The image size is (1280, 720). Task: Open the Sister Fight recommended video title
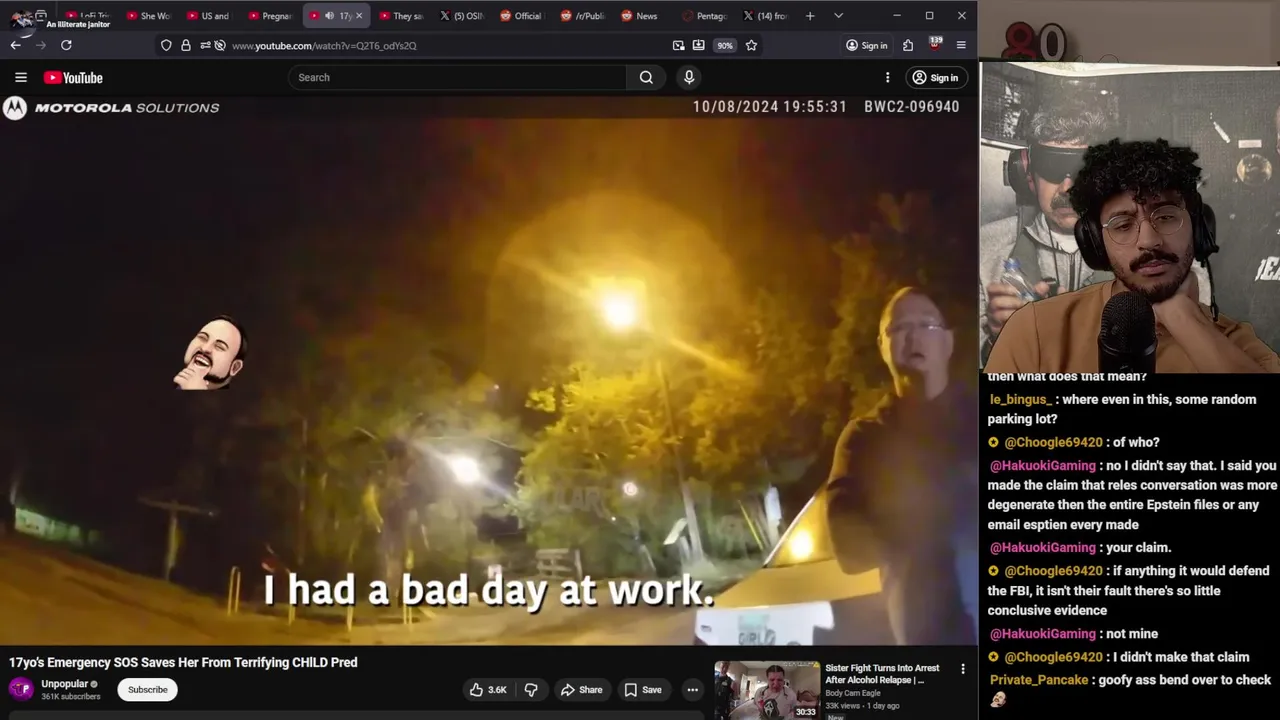(882, 674)
